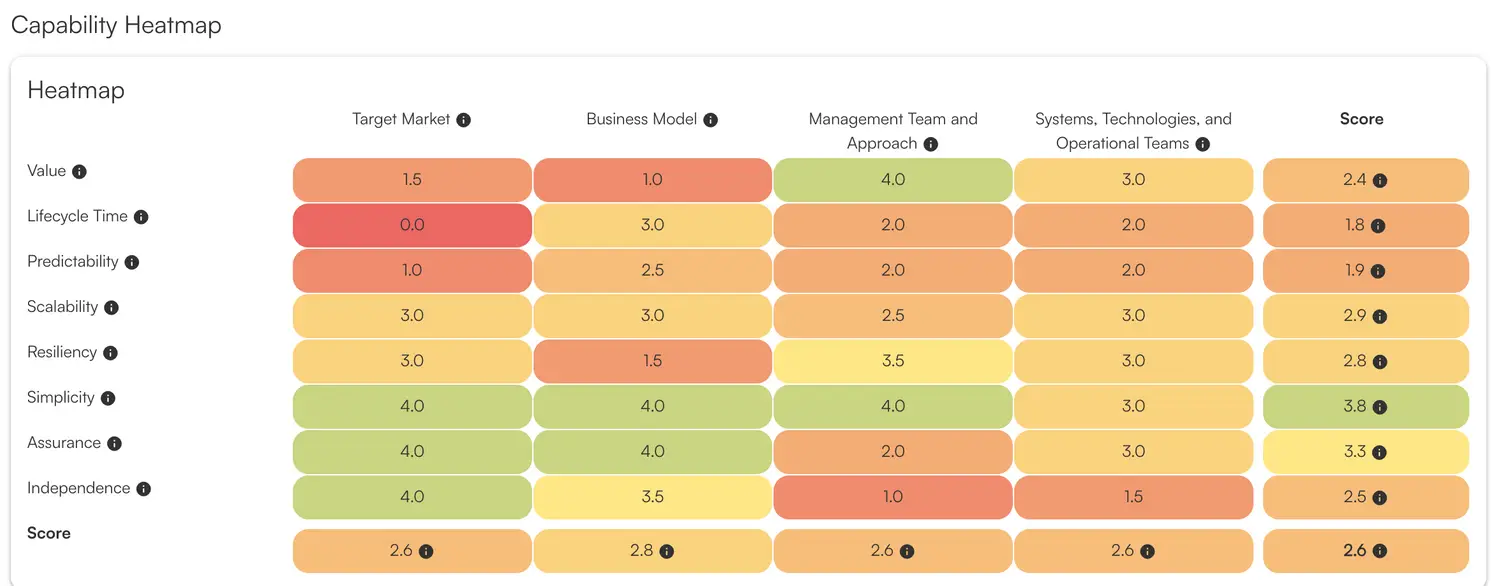
Task: Open the Predictability info icon
Action: click(132, 262)
